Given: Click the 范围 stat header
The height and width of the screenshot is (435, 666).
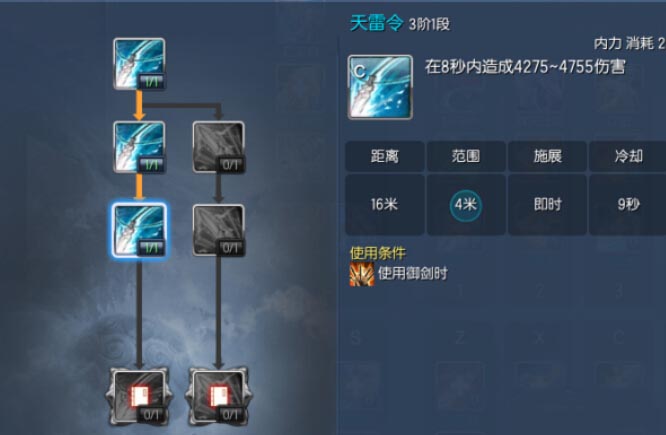Looking at the screenshot, I should pos(466,156).
